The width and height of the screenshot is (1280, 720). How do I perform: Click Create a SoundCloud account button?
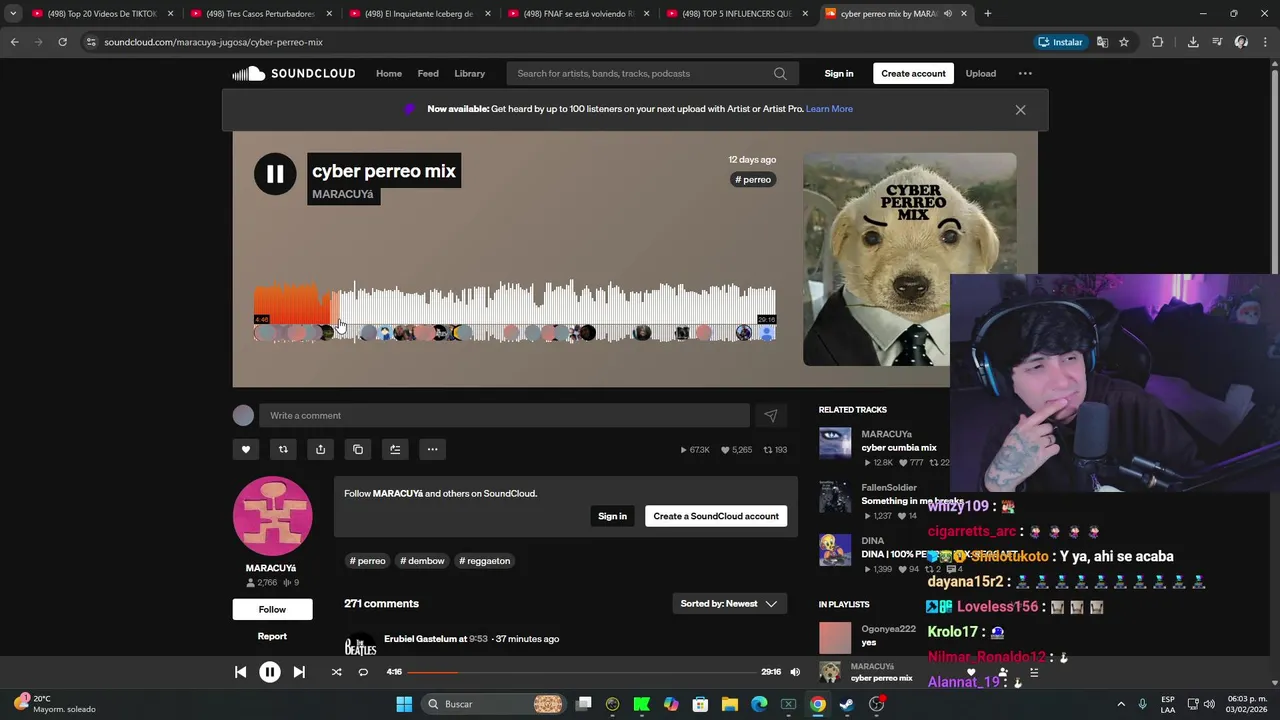(x=716, y=516)
